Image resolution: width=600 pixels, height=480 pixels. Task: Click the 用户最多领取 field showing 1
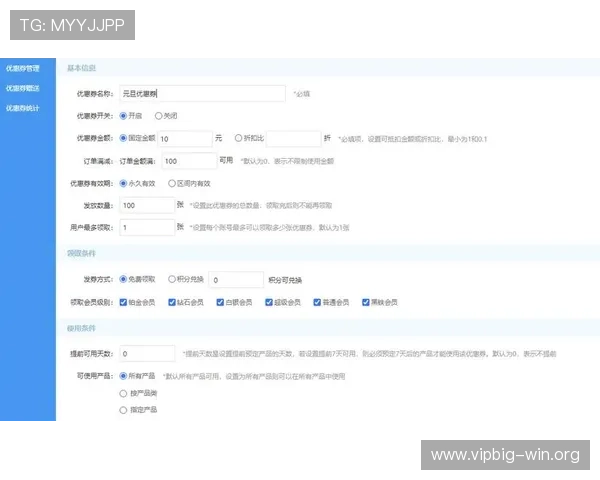click(x=147, y=227)
